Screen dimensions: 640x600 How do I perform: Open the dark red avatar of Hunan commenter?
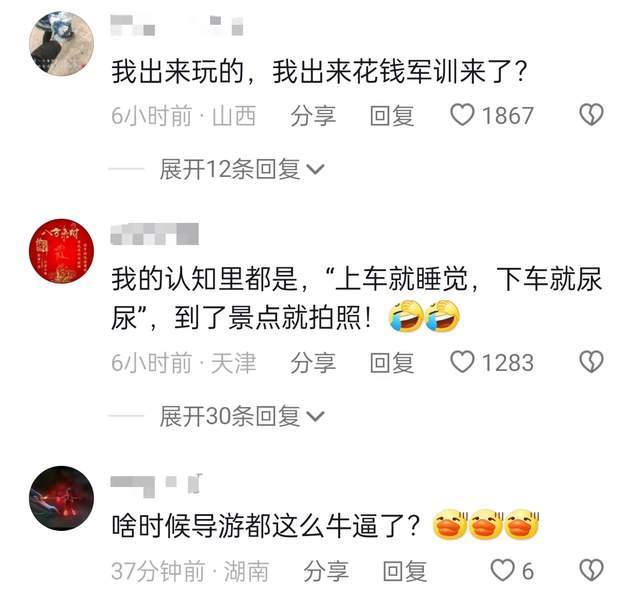[x=61, y=498]
